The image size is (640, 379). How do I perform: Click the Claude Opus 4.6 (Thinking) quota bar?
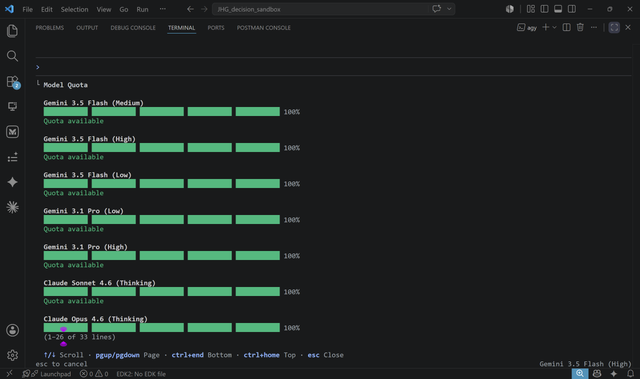pyautogui.click(x=162, y=328)
